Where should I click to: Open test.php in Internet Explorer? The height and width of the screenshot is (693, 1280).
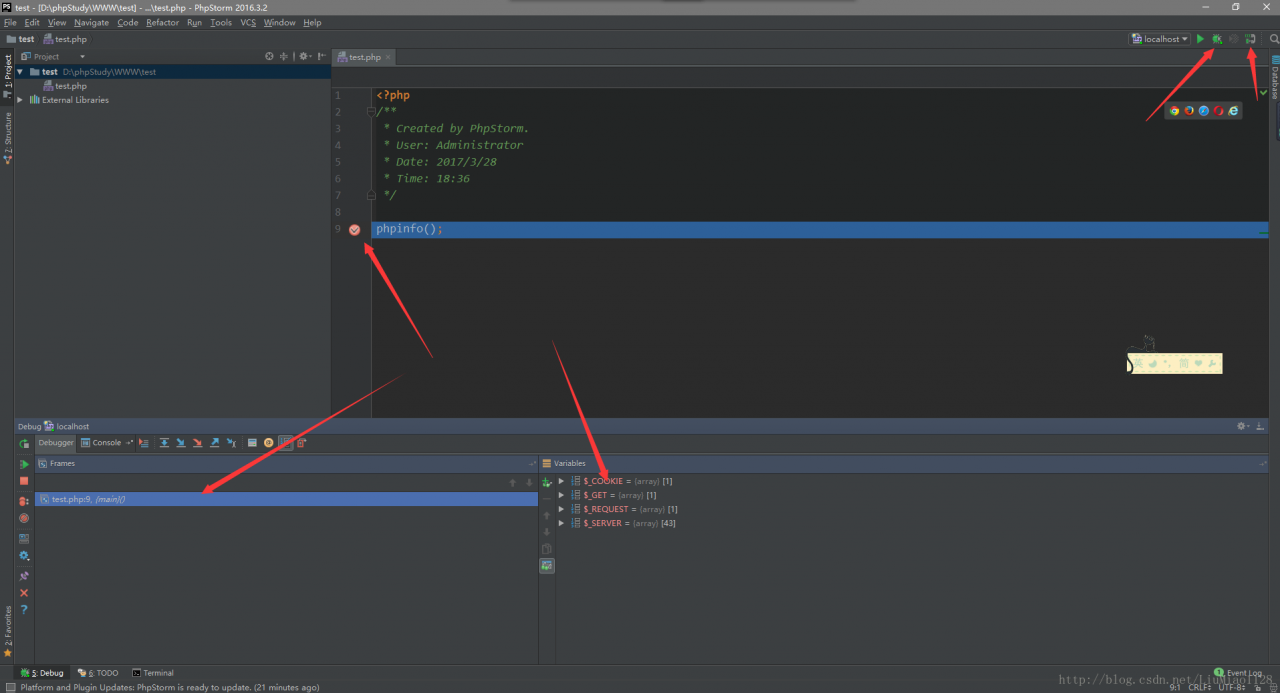(x=1233, y=111)
